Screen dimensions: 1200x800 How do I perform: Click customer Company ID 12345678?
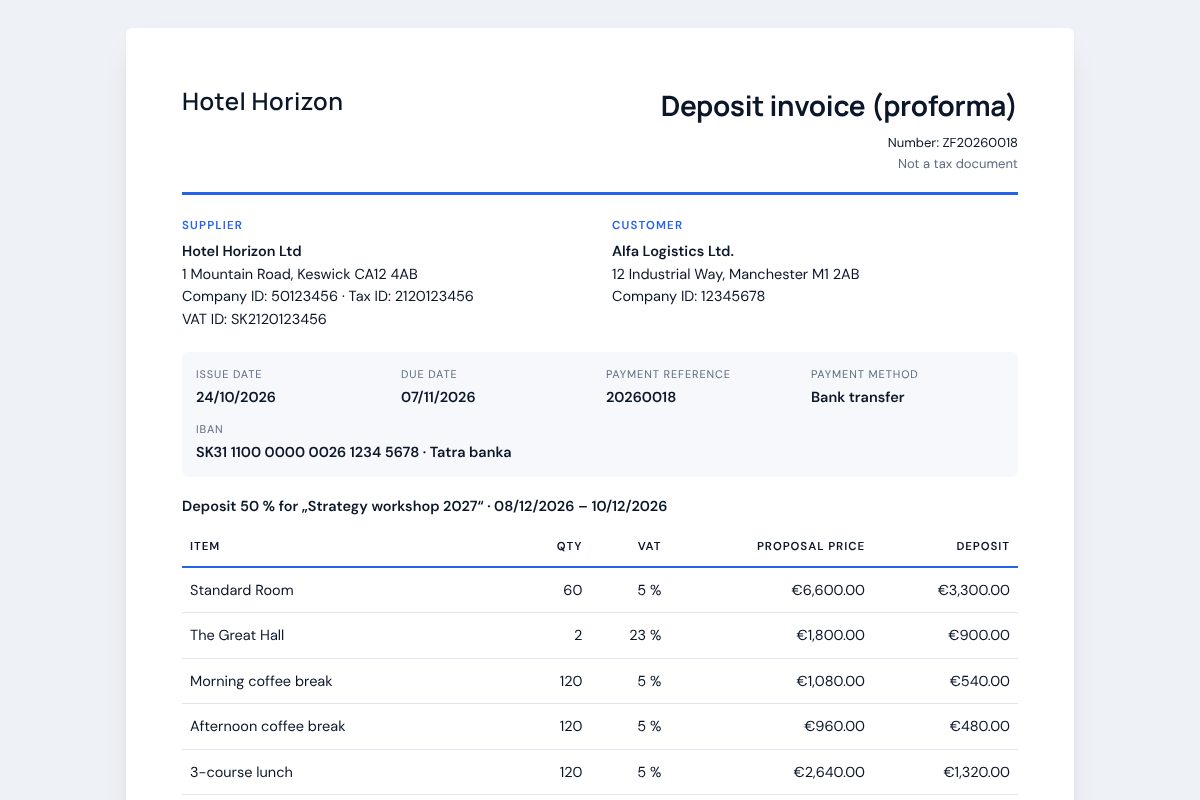688,297
